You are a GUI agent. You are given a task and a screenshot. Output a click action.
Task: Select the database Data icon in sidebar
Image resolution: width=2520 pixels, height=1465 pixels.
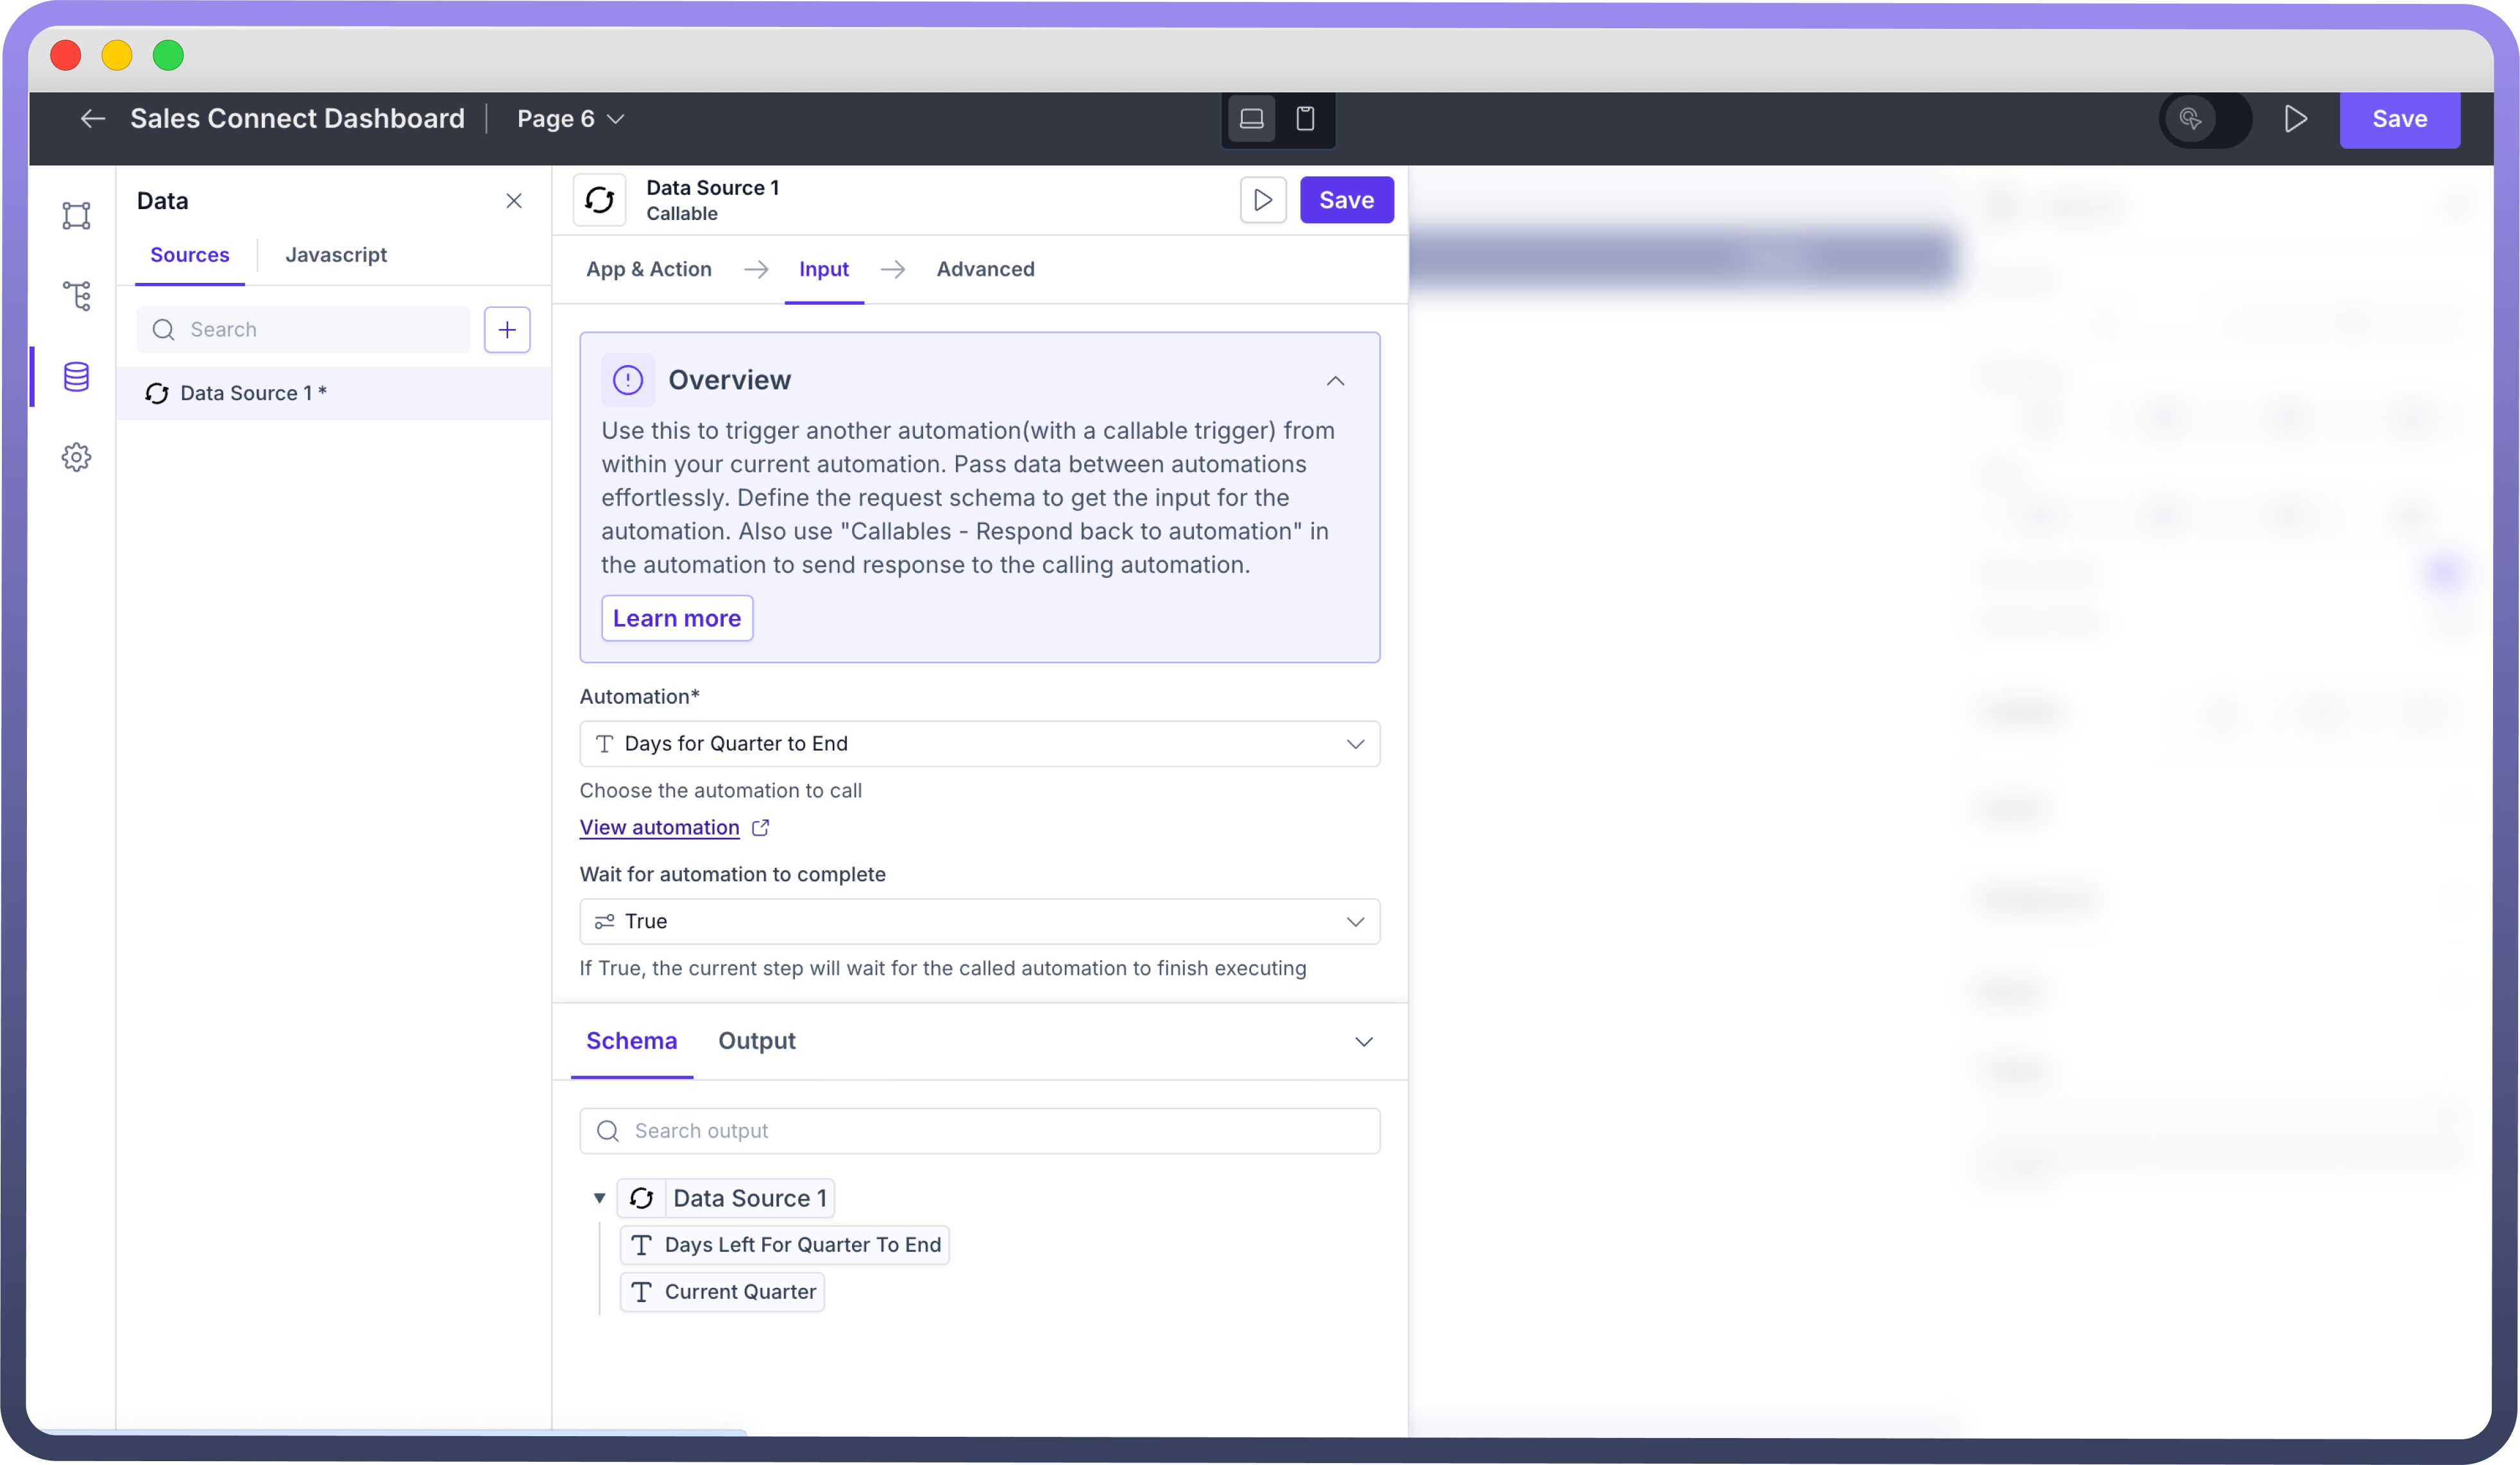76,377
